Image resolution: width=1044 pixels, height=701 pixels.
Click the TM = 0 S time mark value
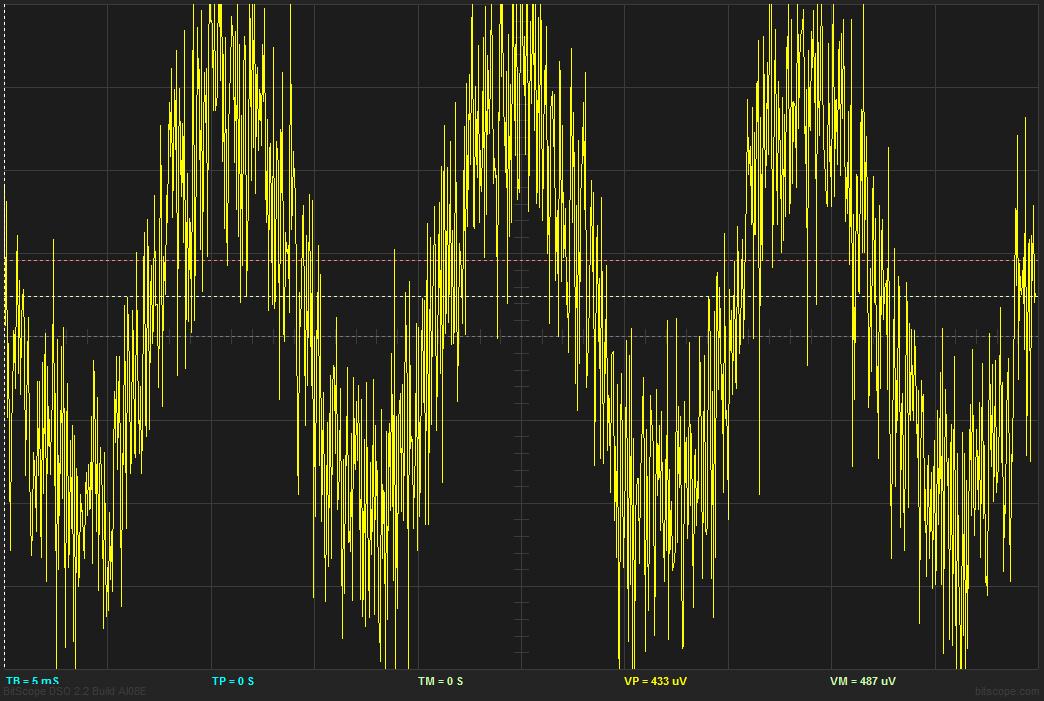point(440,681)
